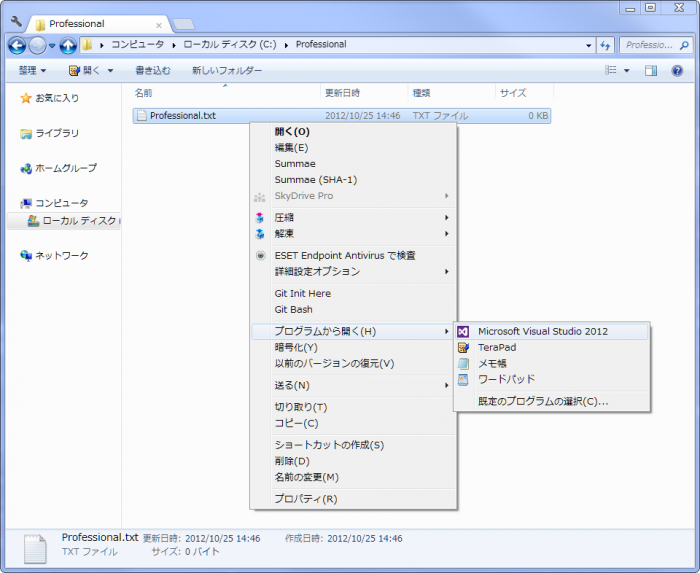Toggle the preview pane icon
700x573 pixels.
point(651,71)
